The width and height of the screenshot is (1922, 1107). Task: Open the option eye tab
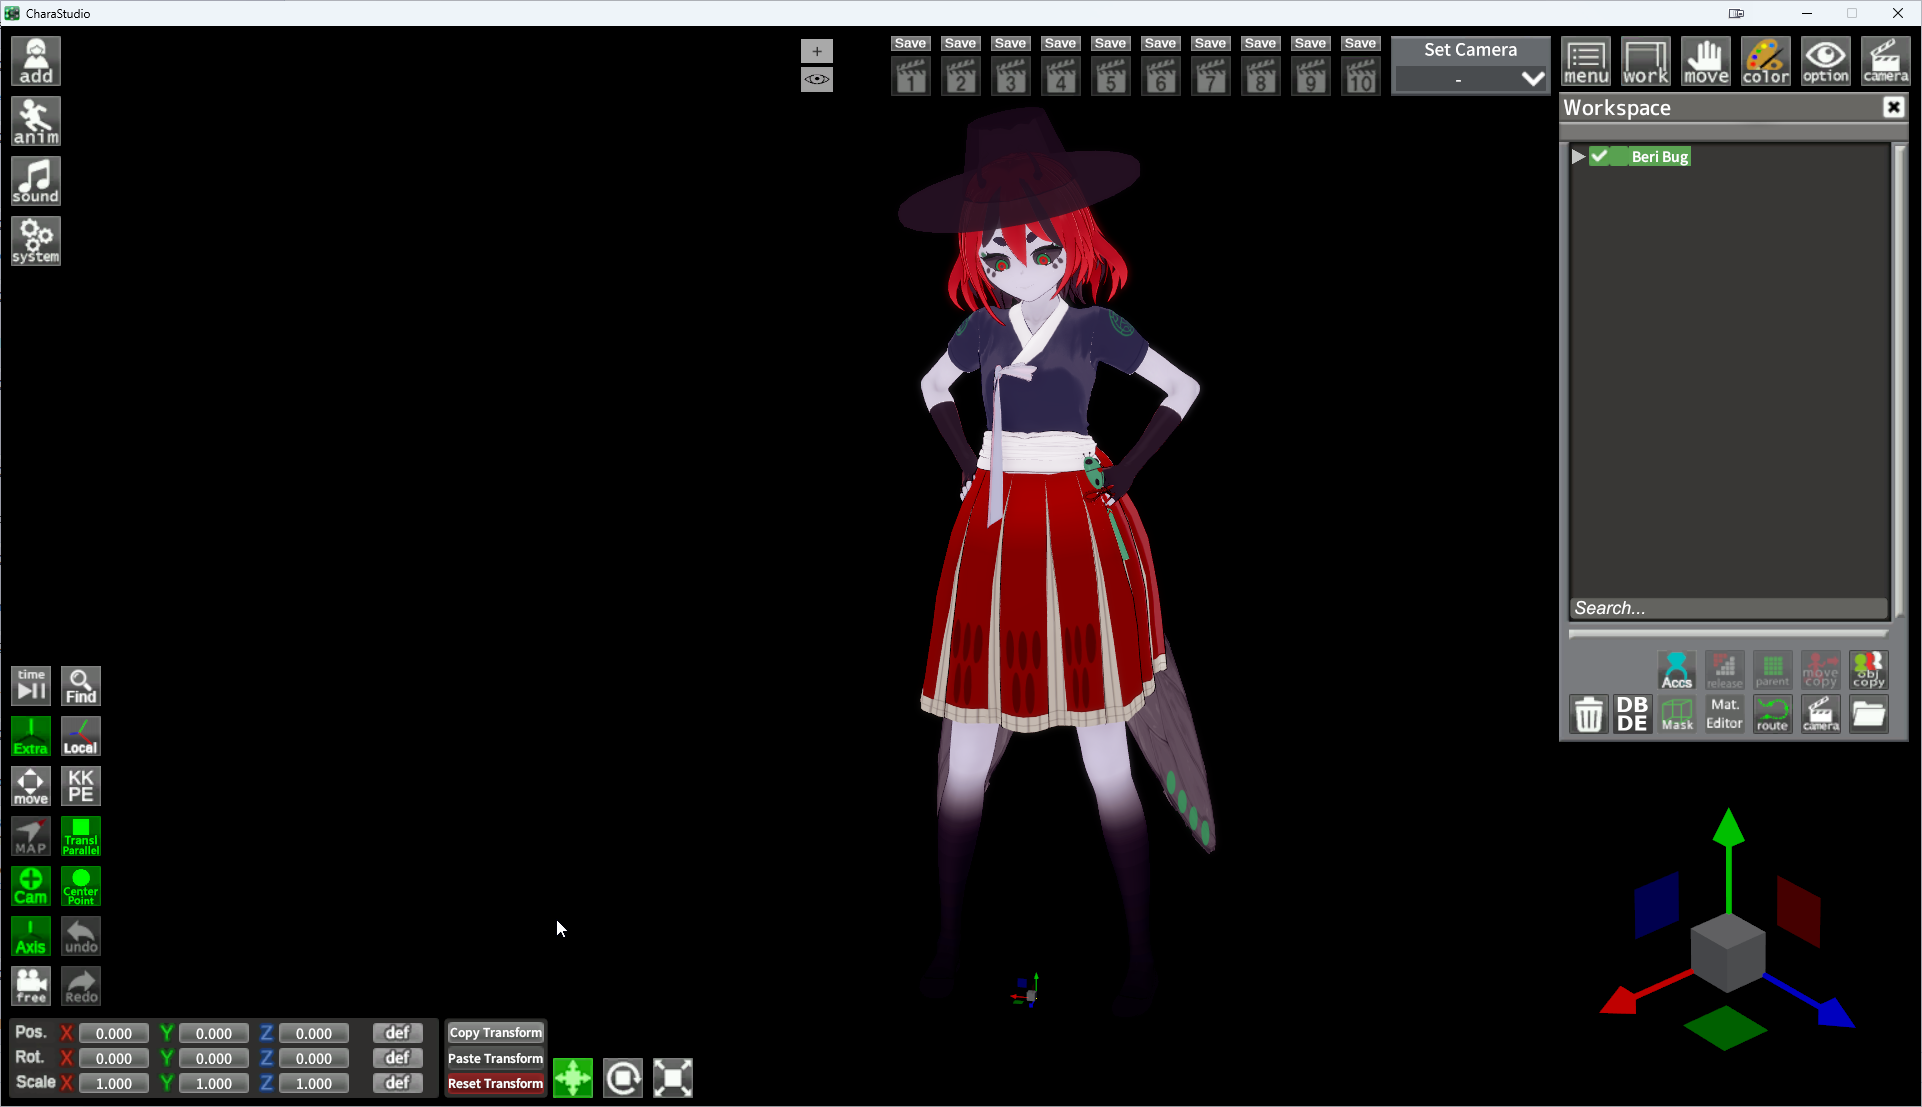[1826, 61]
